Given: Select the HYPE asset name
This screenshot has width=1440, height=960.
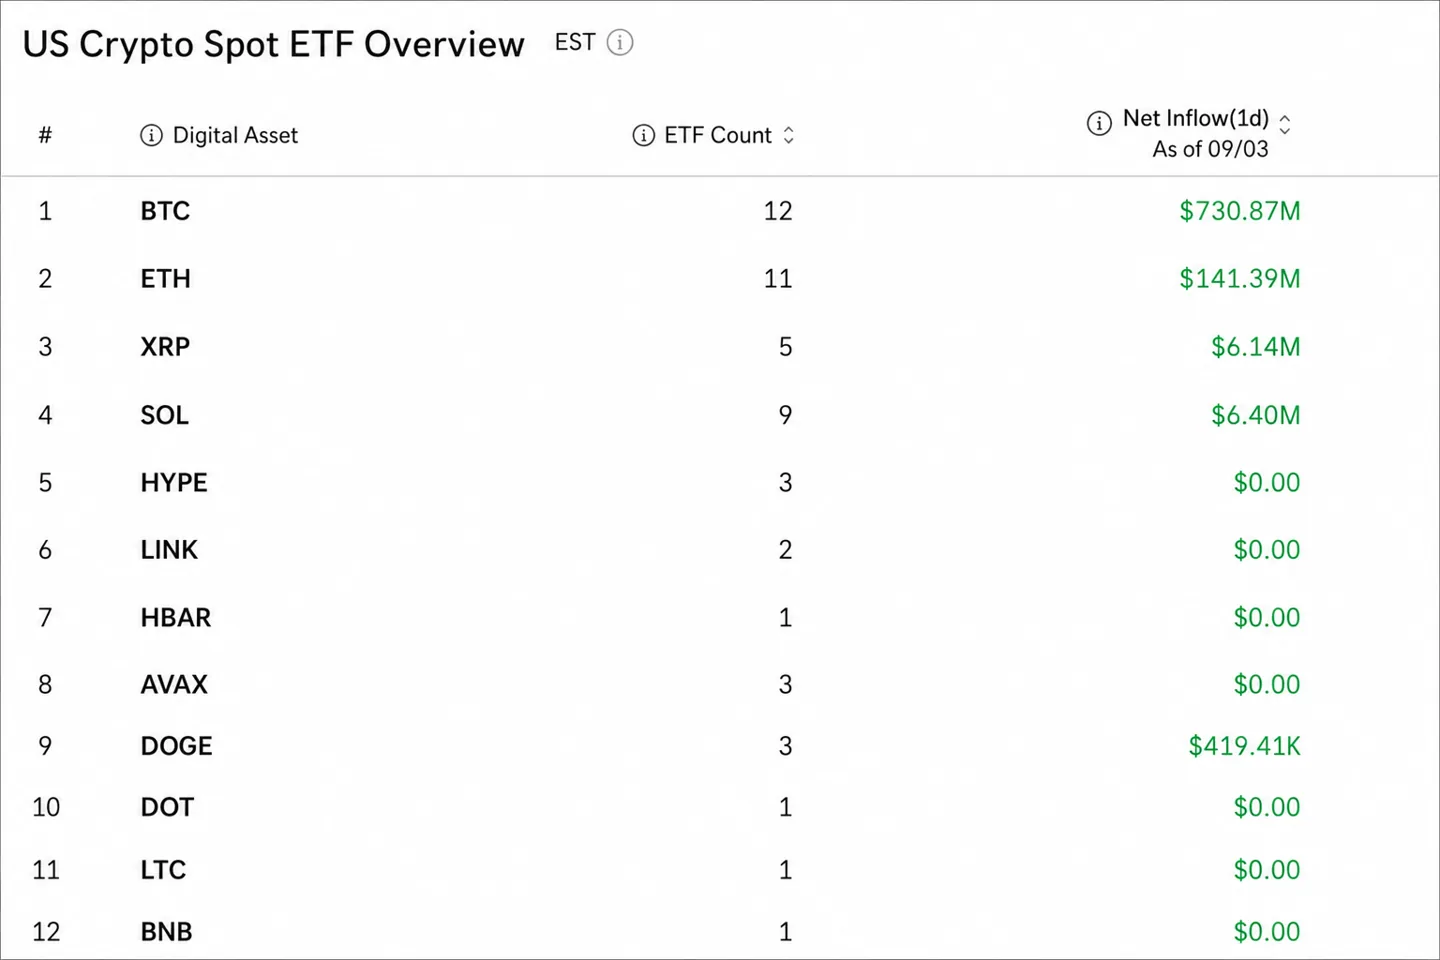Looking at the screenshot, I should pyautogui.click(x=174, y=482).
